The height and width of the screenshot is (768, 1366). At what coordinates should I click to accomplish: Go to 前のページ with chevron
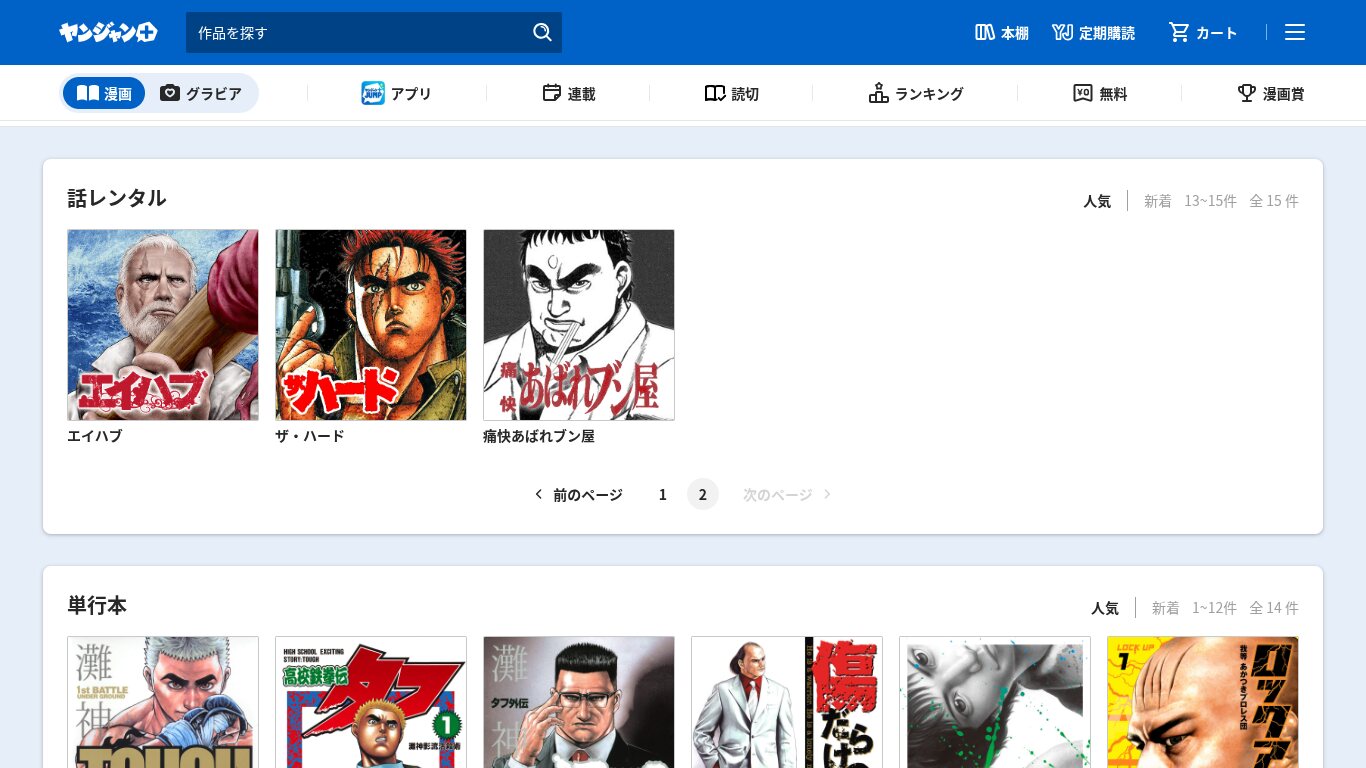578,495
